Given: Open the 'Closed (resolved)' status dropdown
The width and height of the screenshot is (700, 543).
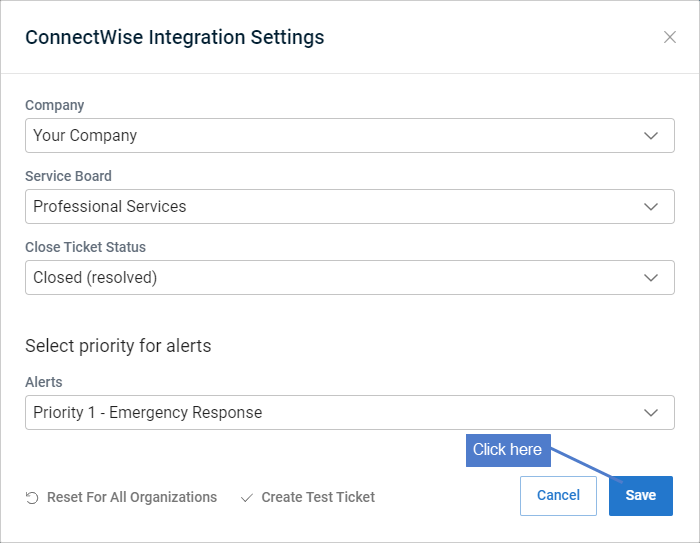Looking at the screenshot, I should point(350,278).
